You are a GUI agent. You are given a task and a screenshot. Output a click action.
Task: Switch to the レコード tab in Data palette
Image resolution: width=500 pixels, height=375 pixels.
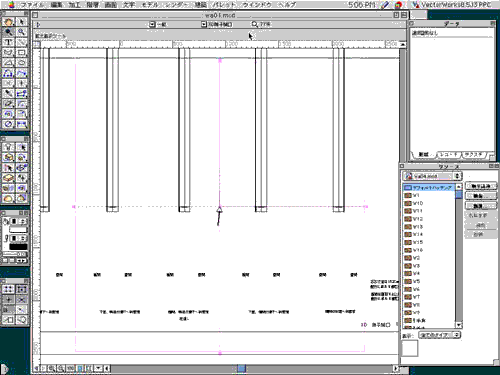pyautogui.click(x=448, y=155)
